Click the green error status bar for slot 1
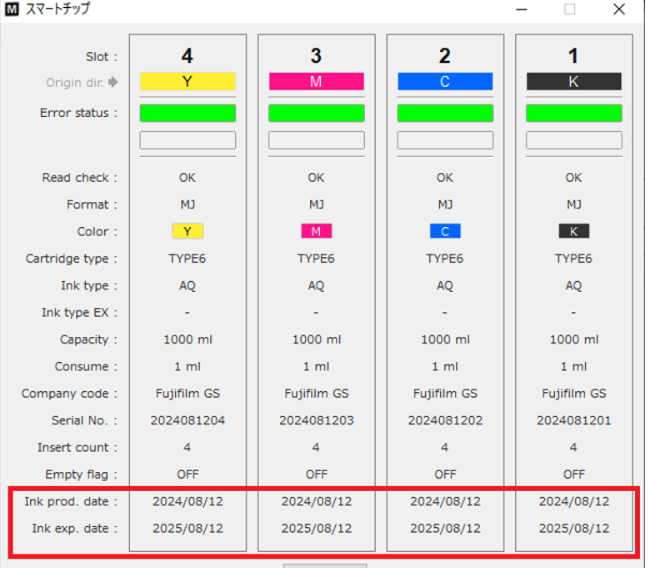 (x=573, y=113)
